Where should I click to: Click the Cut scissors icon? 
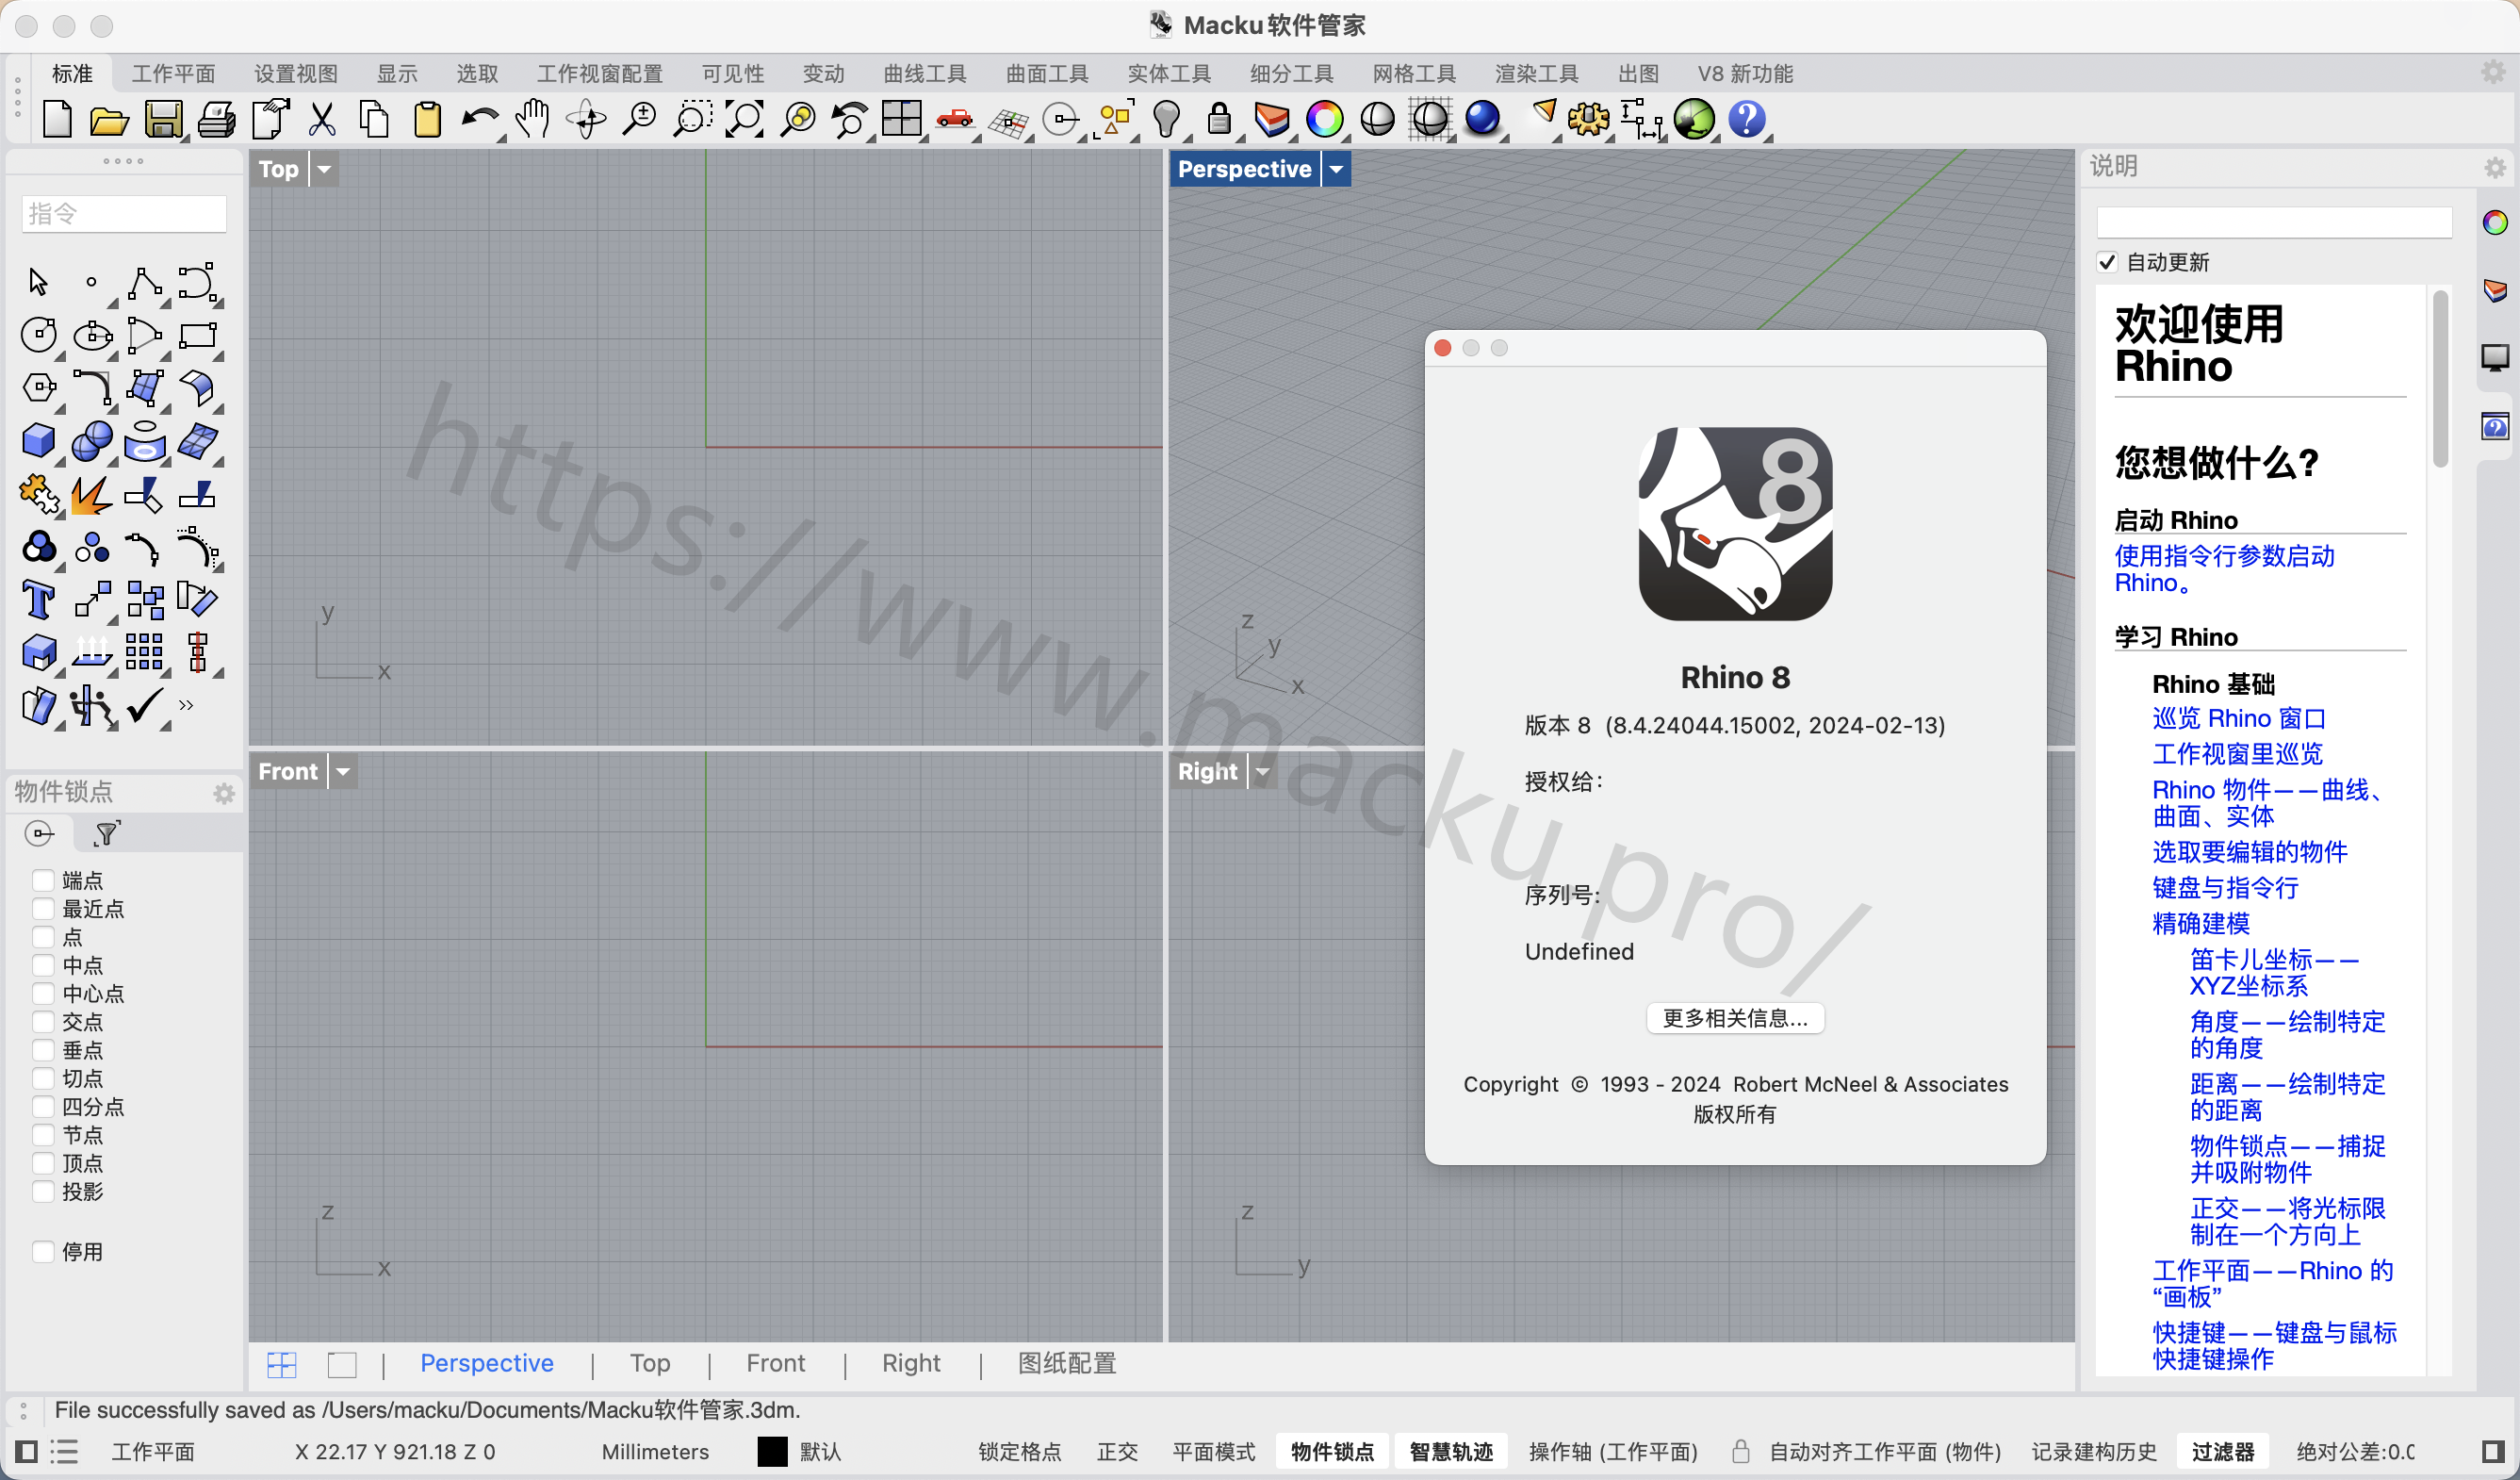(x=321, y=119)
